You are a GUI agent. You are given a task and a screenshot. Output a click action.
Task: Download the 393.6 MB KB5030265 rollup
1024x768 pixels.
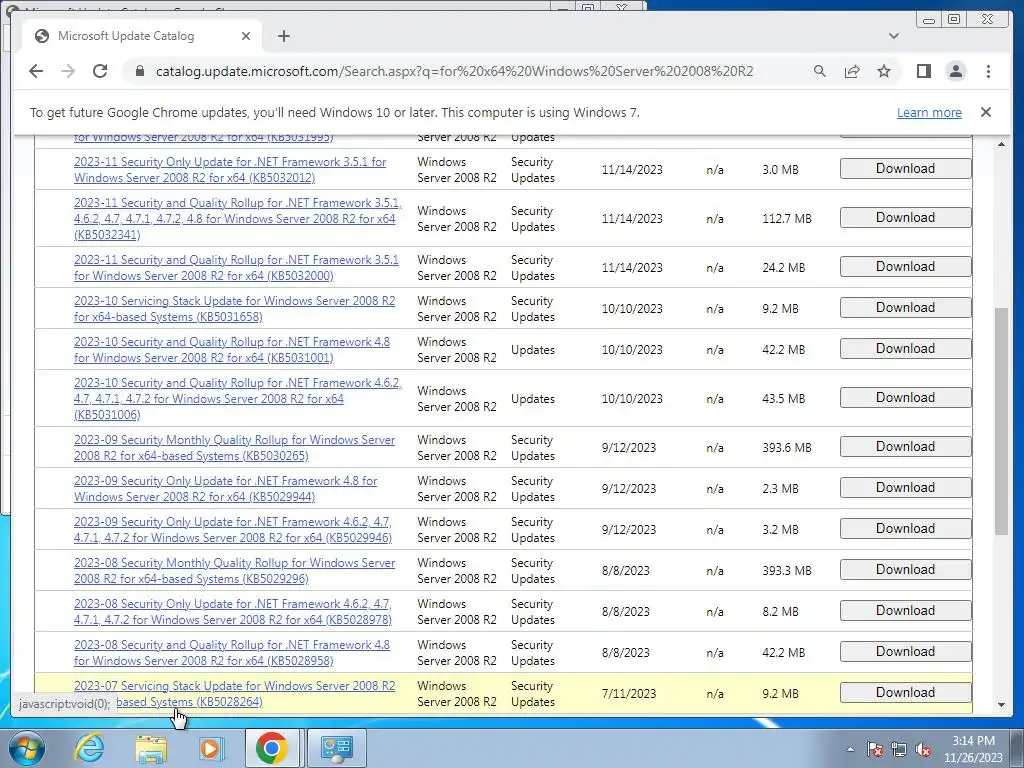[x=905, y=447]
